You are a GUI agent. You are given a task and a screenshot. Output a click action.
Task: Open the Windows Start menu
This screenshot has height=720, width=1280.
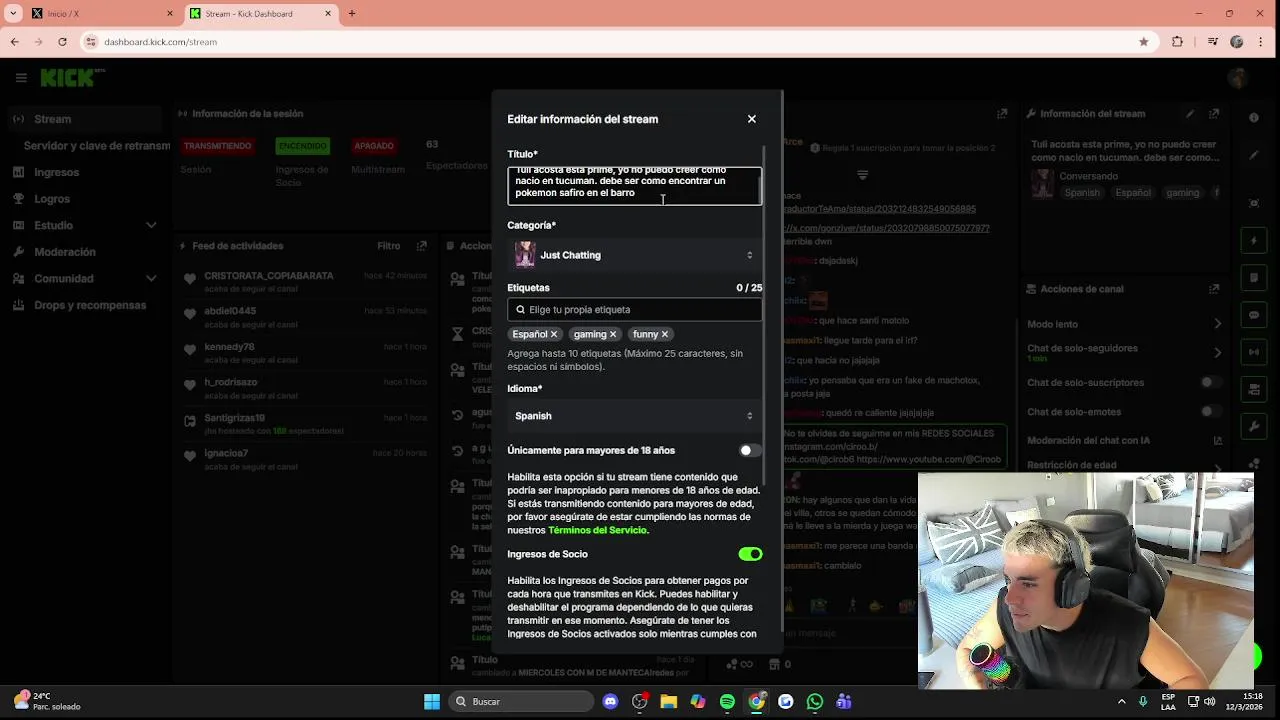[x=432, y=702]
